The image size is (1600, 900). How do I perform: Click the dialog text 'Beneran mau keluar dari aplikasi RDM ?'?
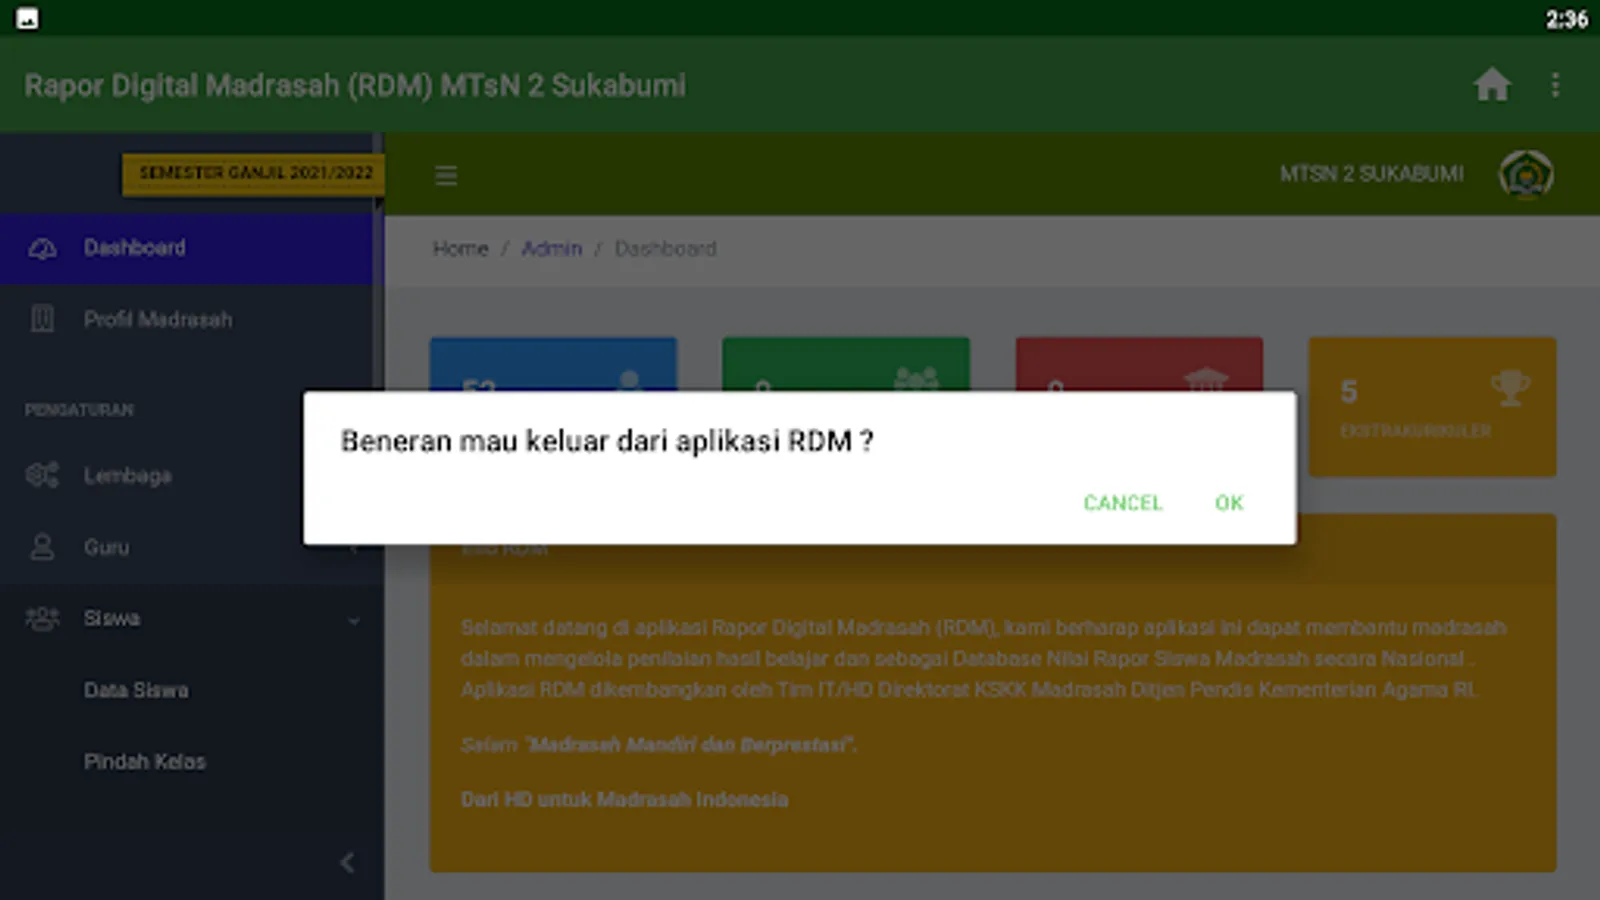tap(607, 441)
